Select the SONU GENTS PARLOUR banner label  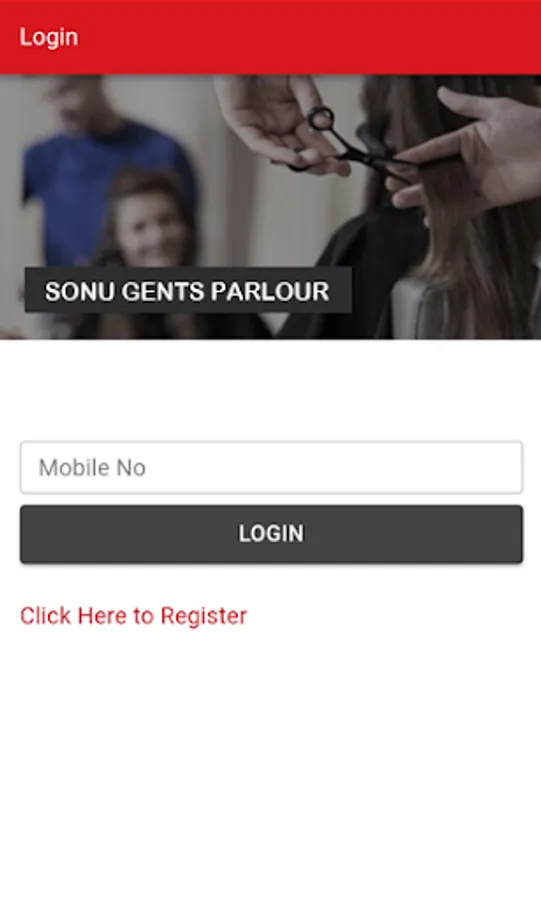(188, 290)
